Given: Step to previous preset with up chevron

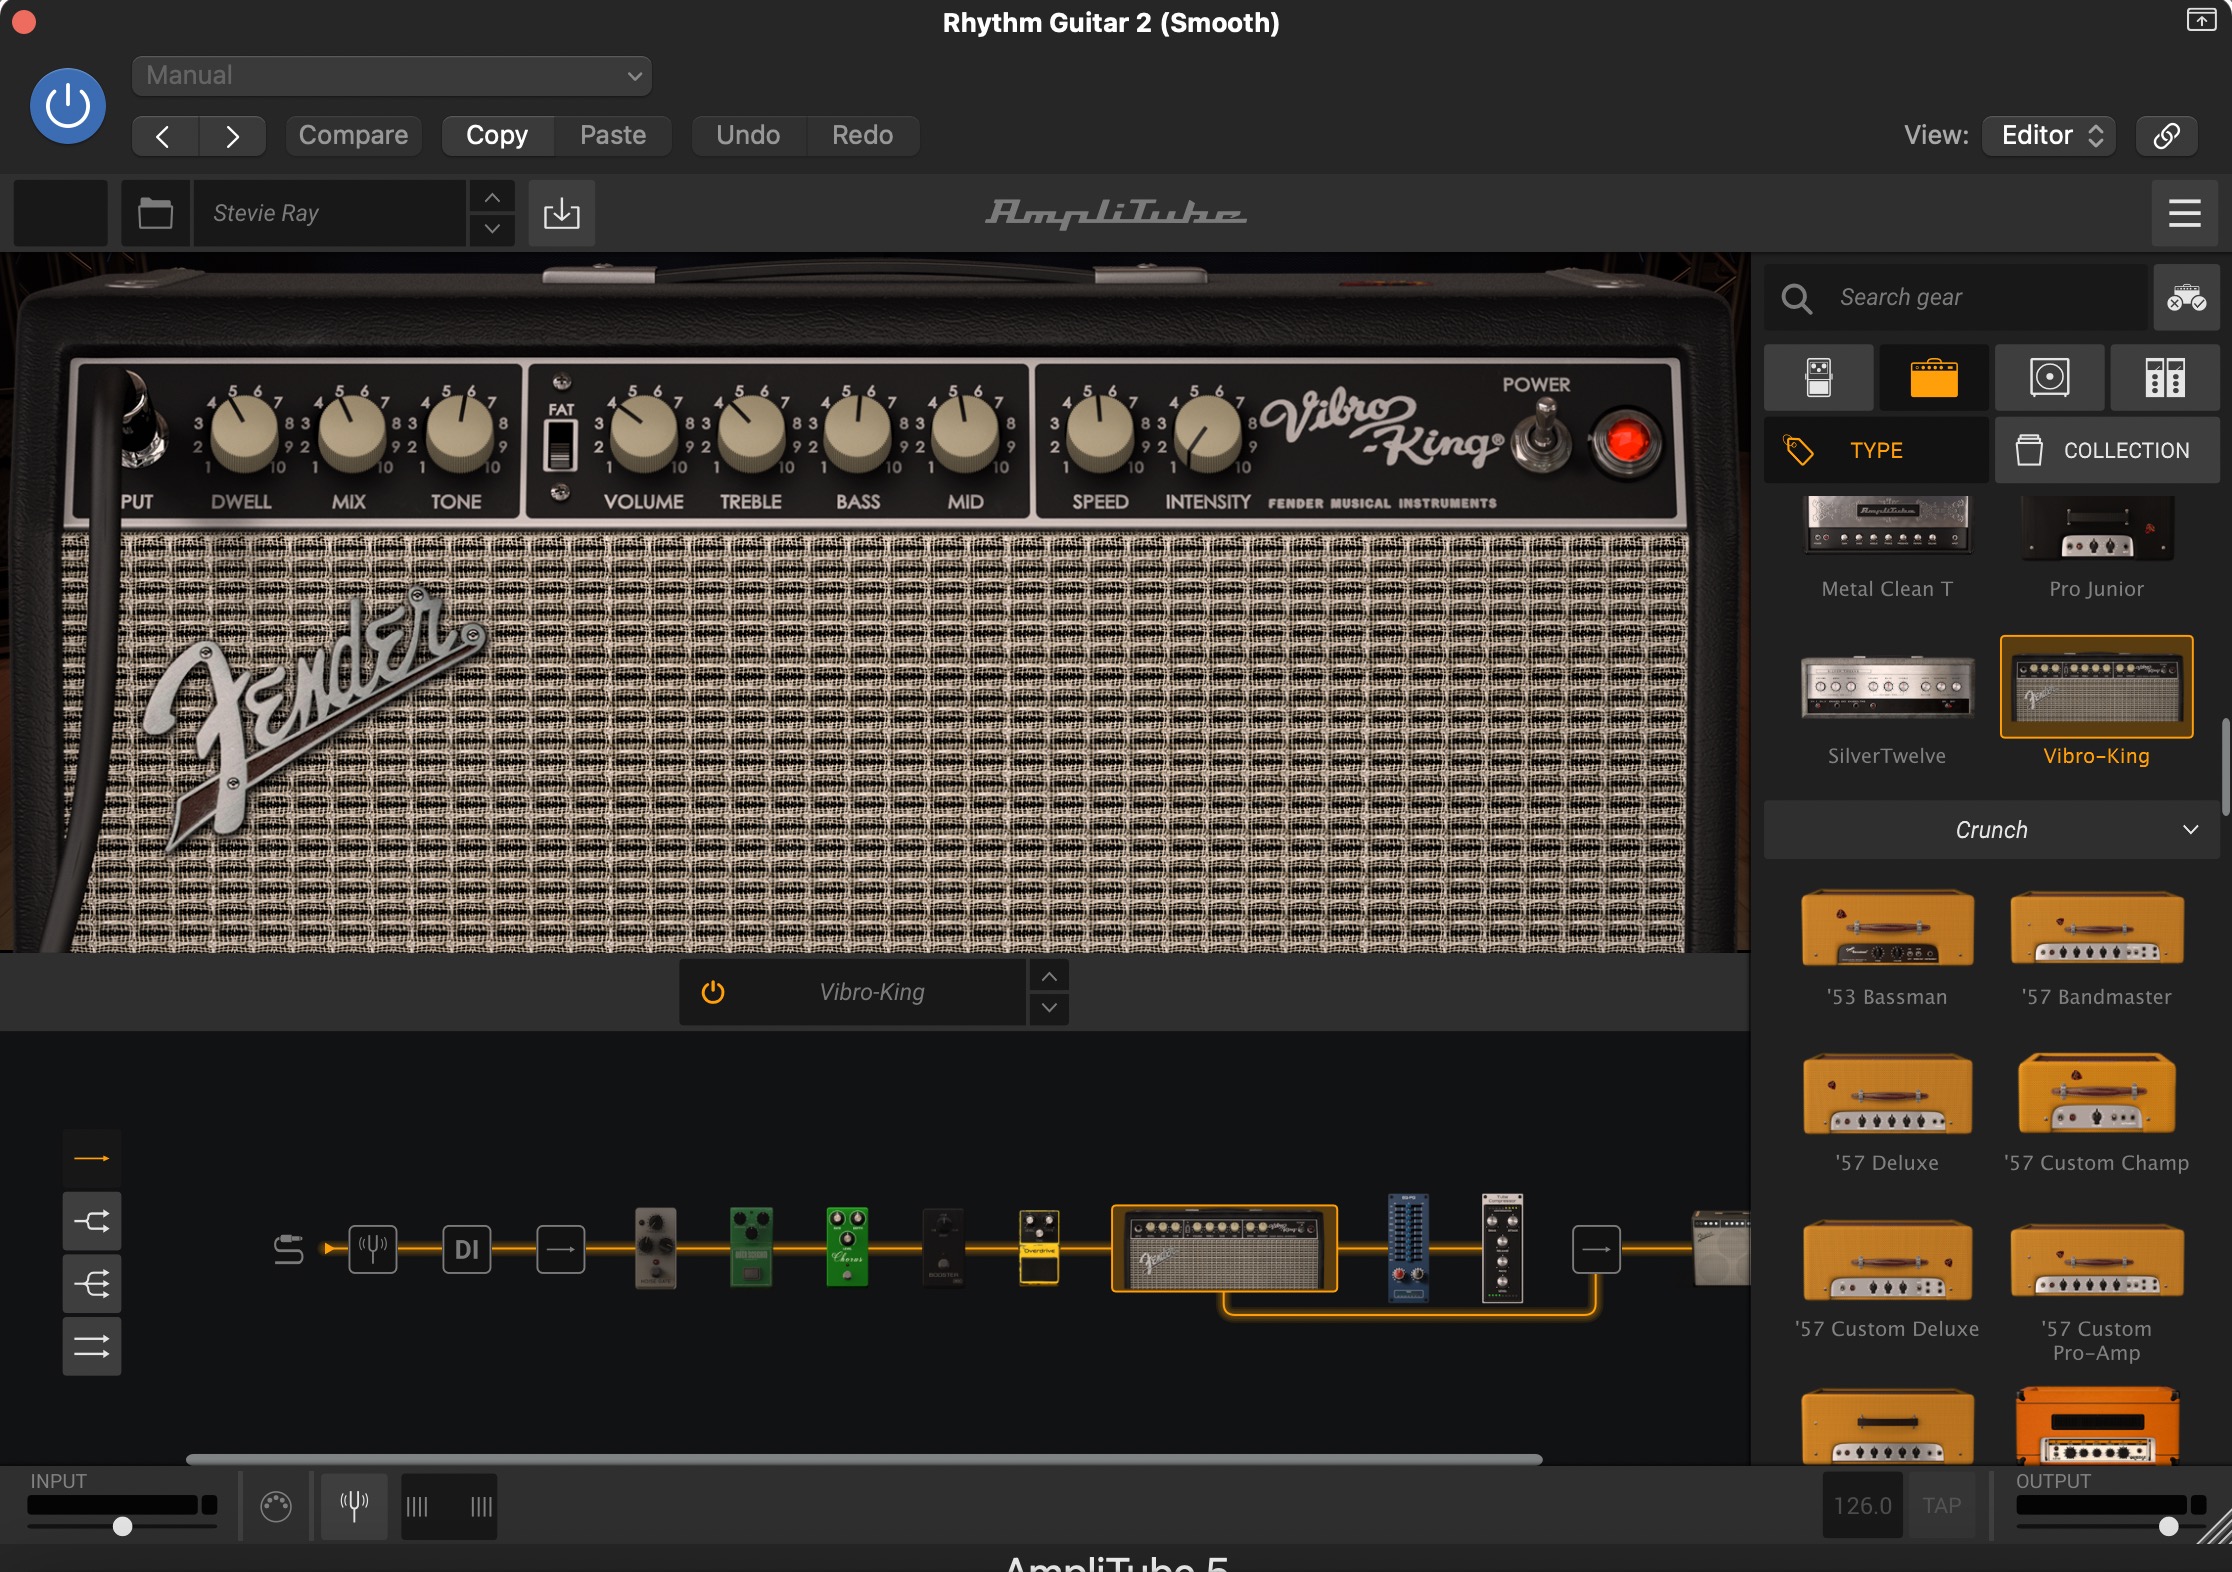Looking at the screenshot, I should (x=492, y=198).
